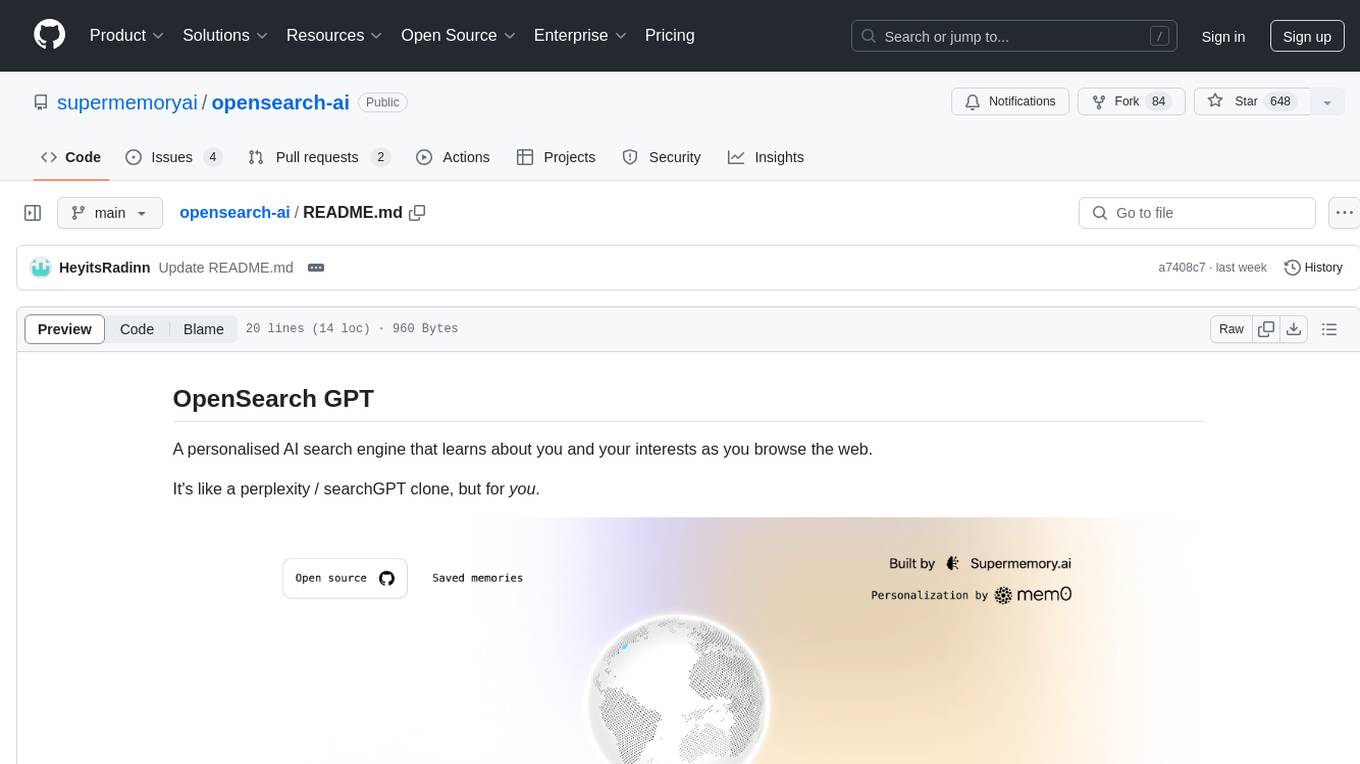Open the more file actions menu

point(1344,213)
